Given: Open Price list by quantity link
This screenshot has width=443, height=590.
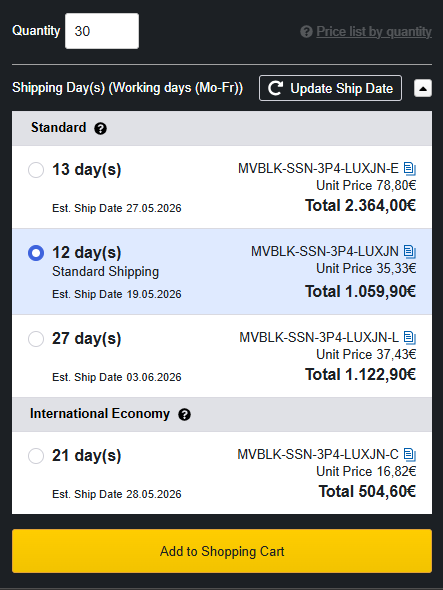Looking at the screenshot, I should coord(374,32).
